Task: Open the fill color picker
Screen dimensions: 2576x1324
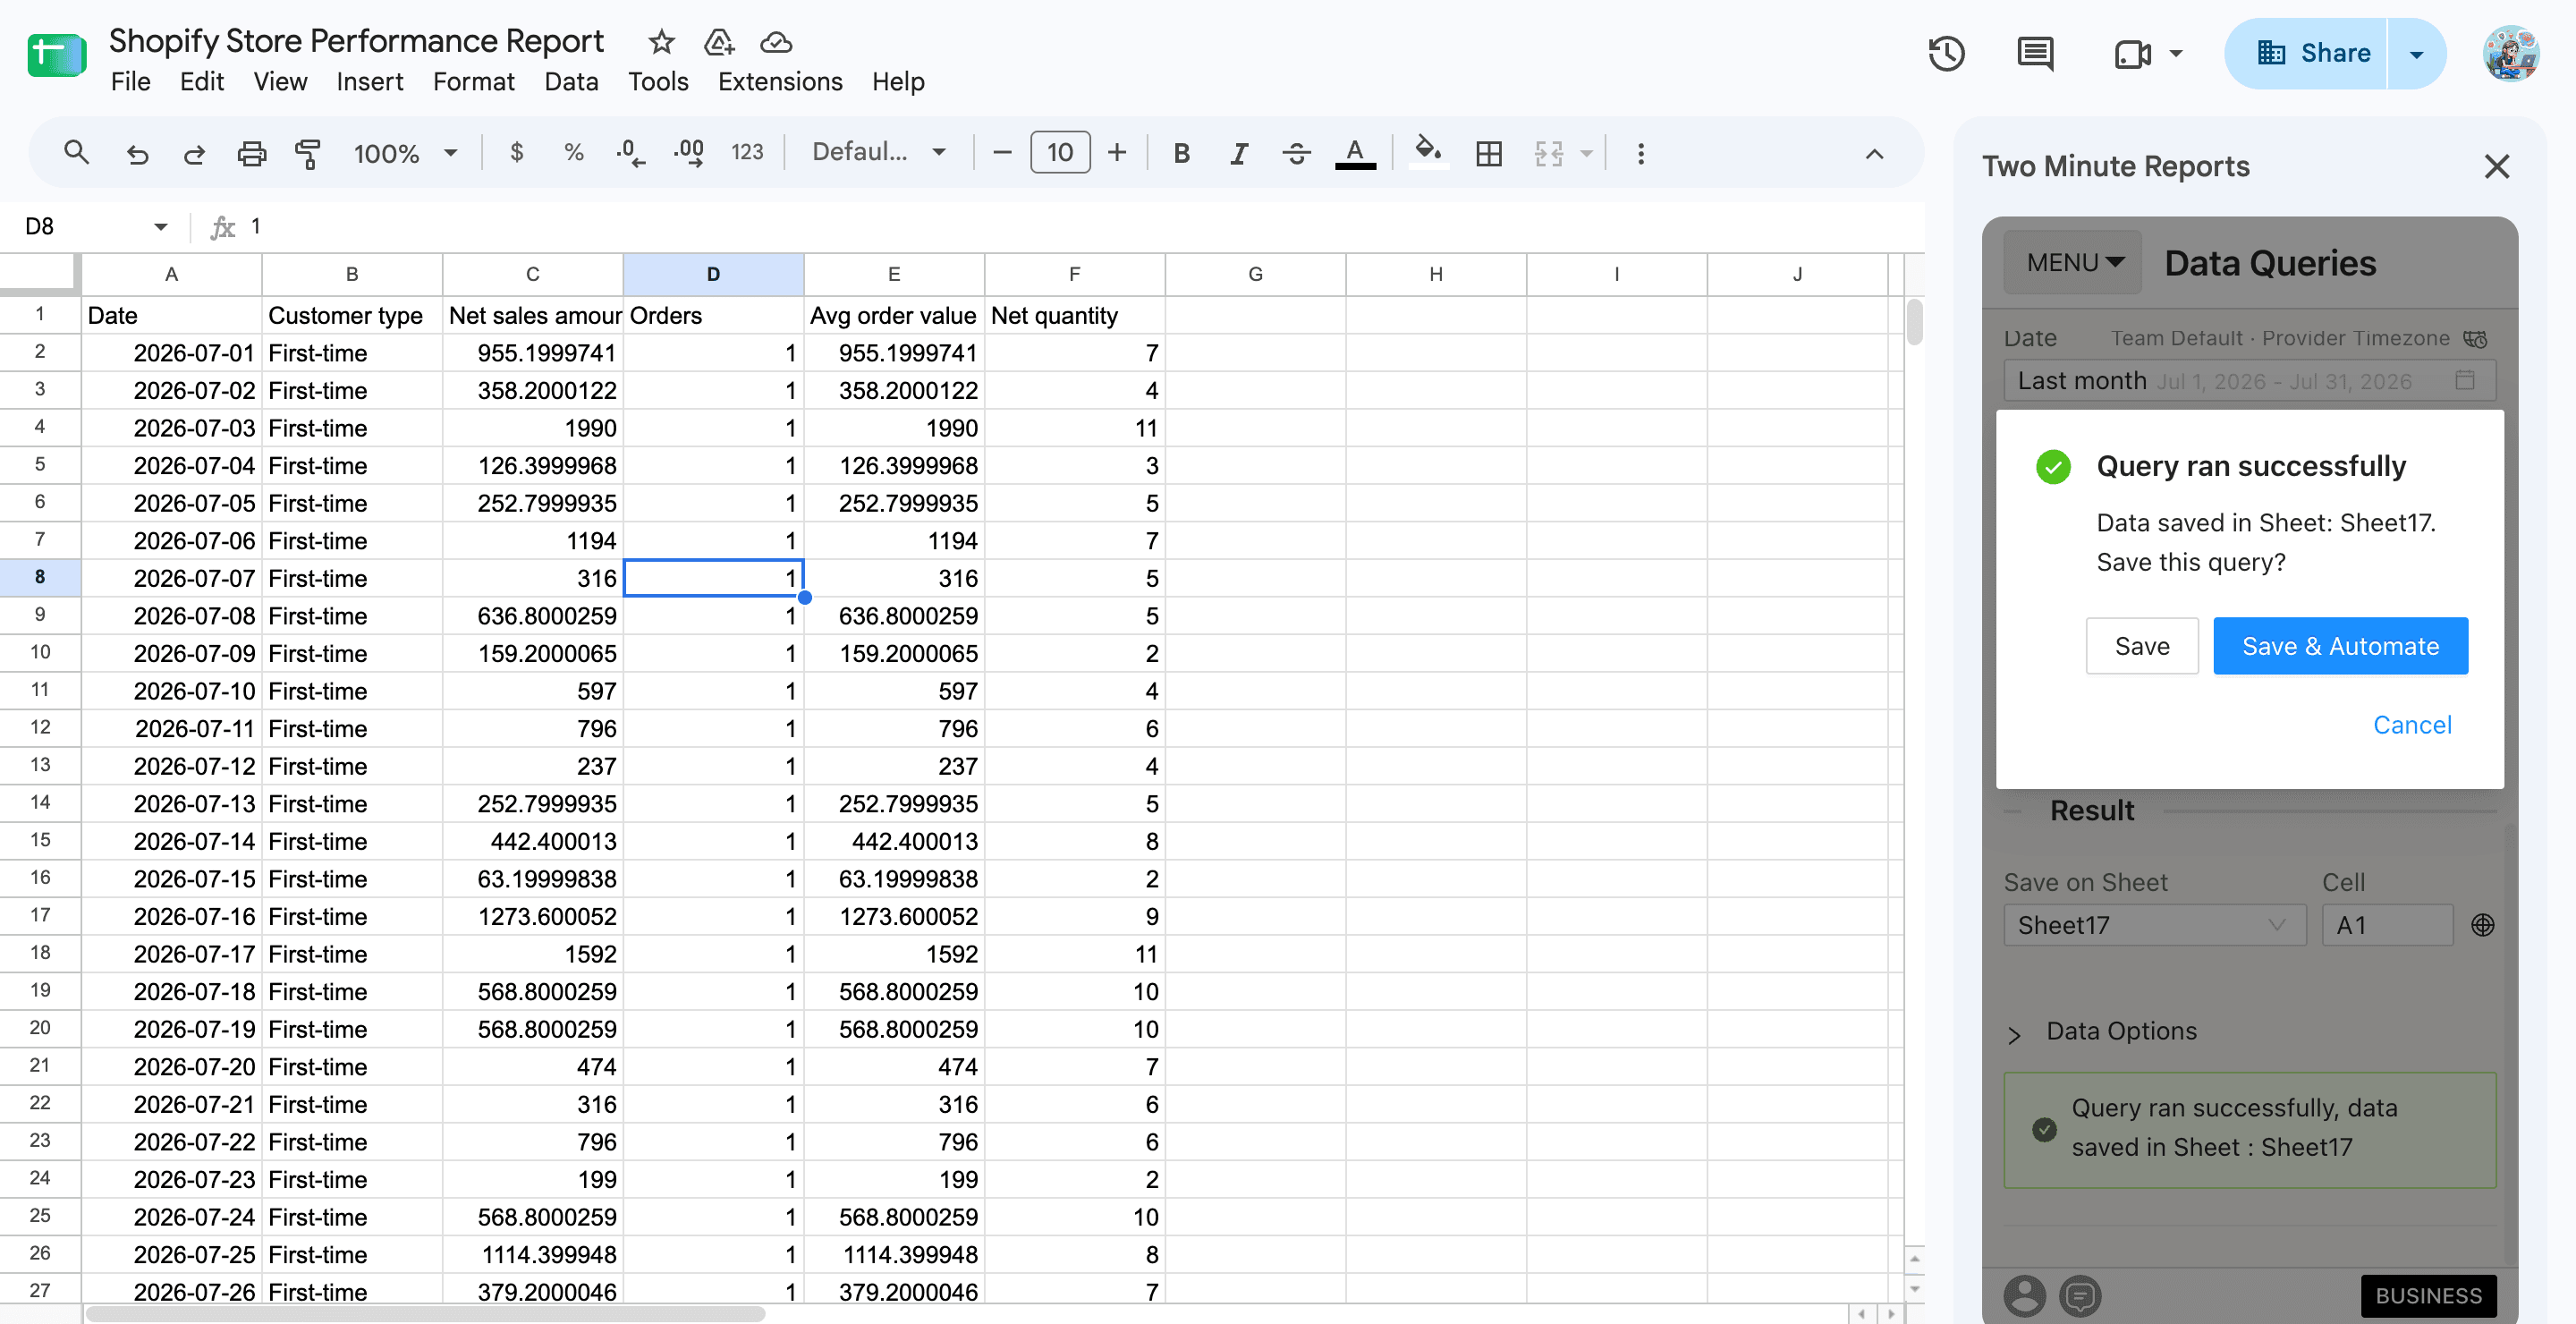Action: pyautogui.click(x=1428, y=153)
